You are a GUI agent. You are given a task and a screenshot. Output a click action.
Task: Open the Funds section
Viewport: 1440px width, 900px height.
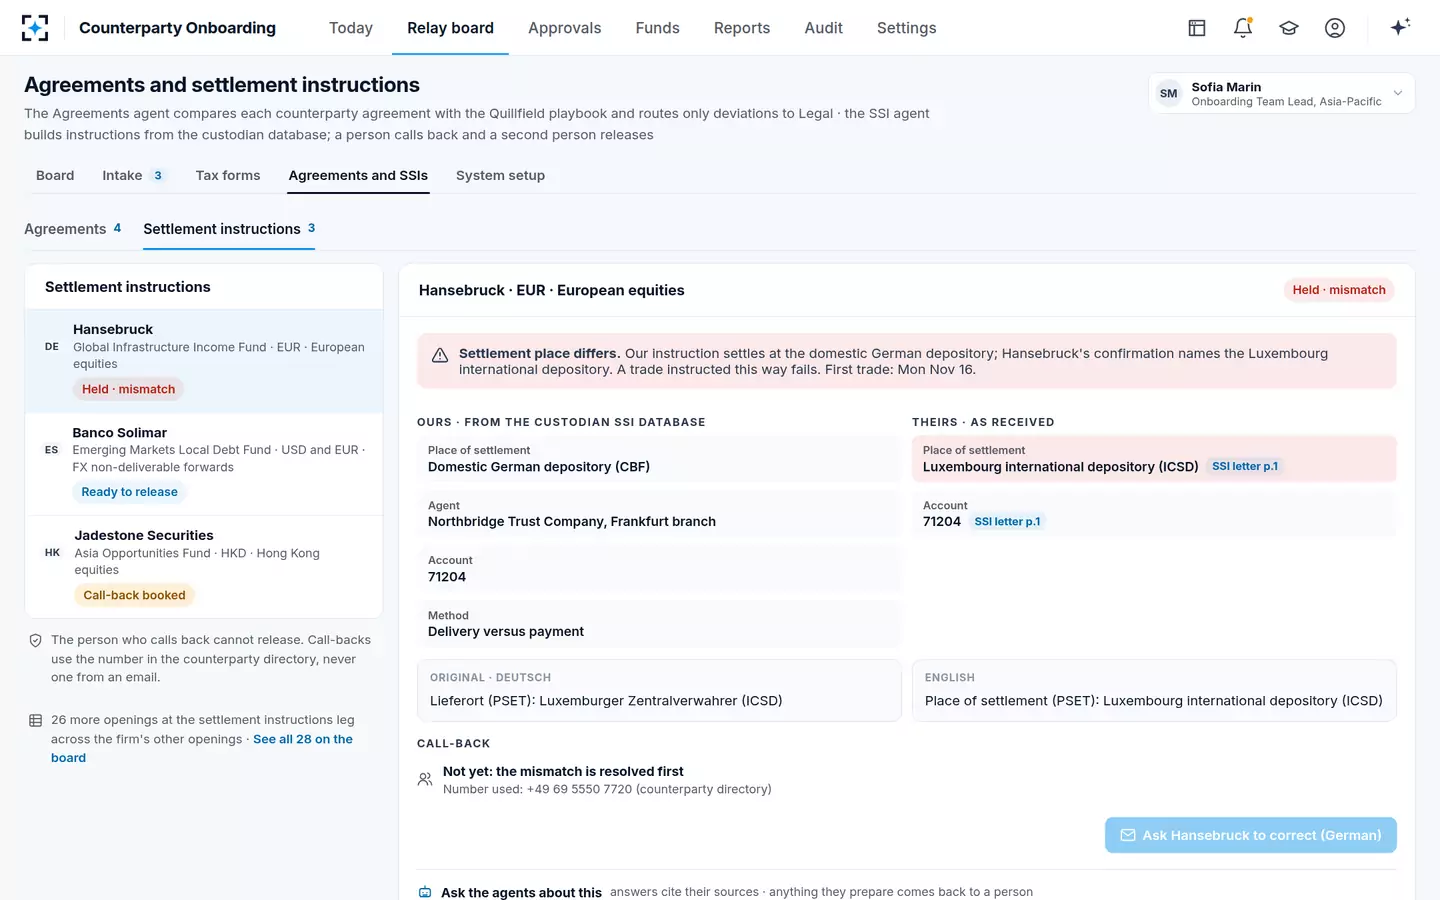point(658,28)
